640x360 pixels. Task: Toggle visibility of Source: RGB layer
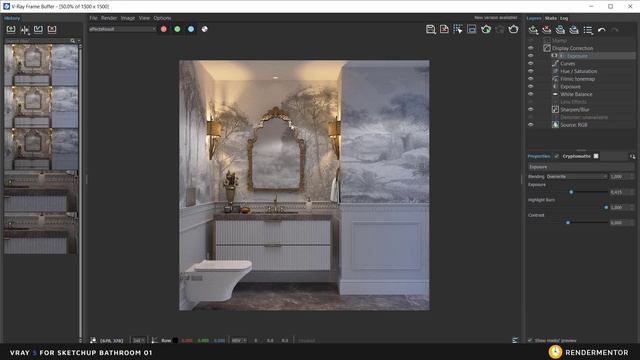click(531, 125)
